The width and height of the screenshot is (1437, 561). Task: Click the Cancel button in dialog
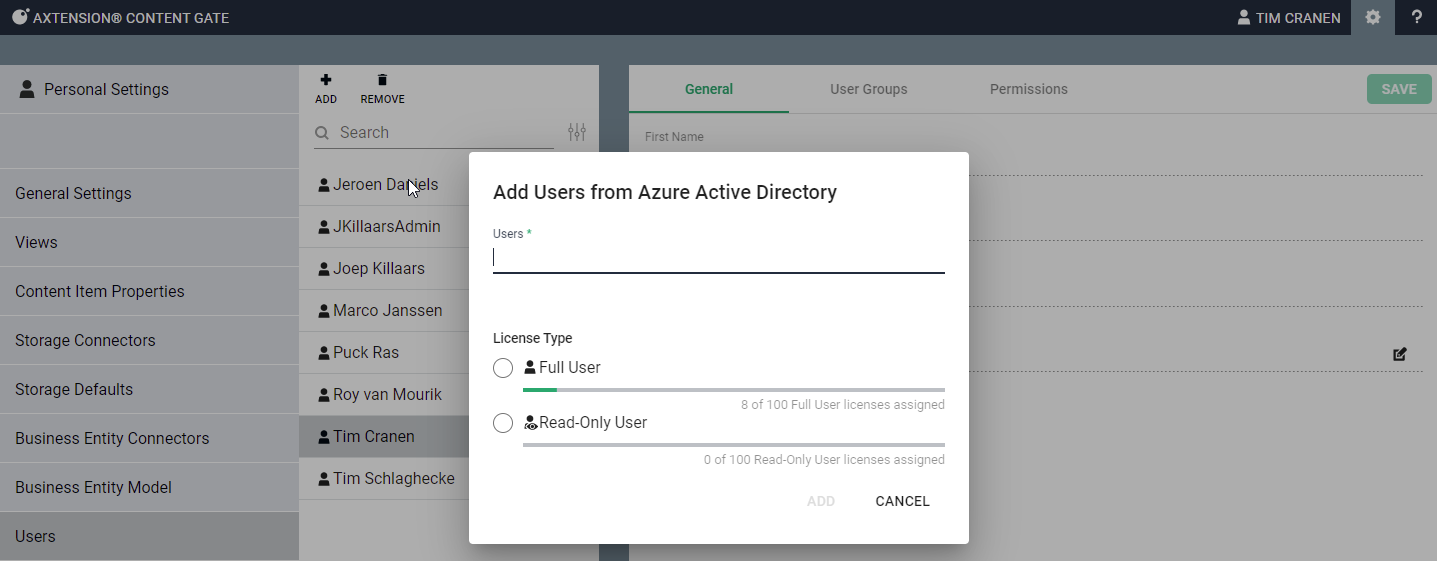pos(902,501)
